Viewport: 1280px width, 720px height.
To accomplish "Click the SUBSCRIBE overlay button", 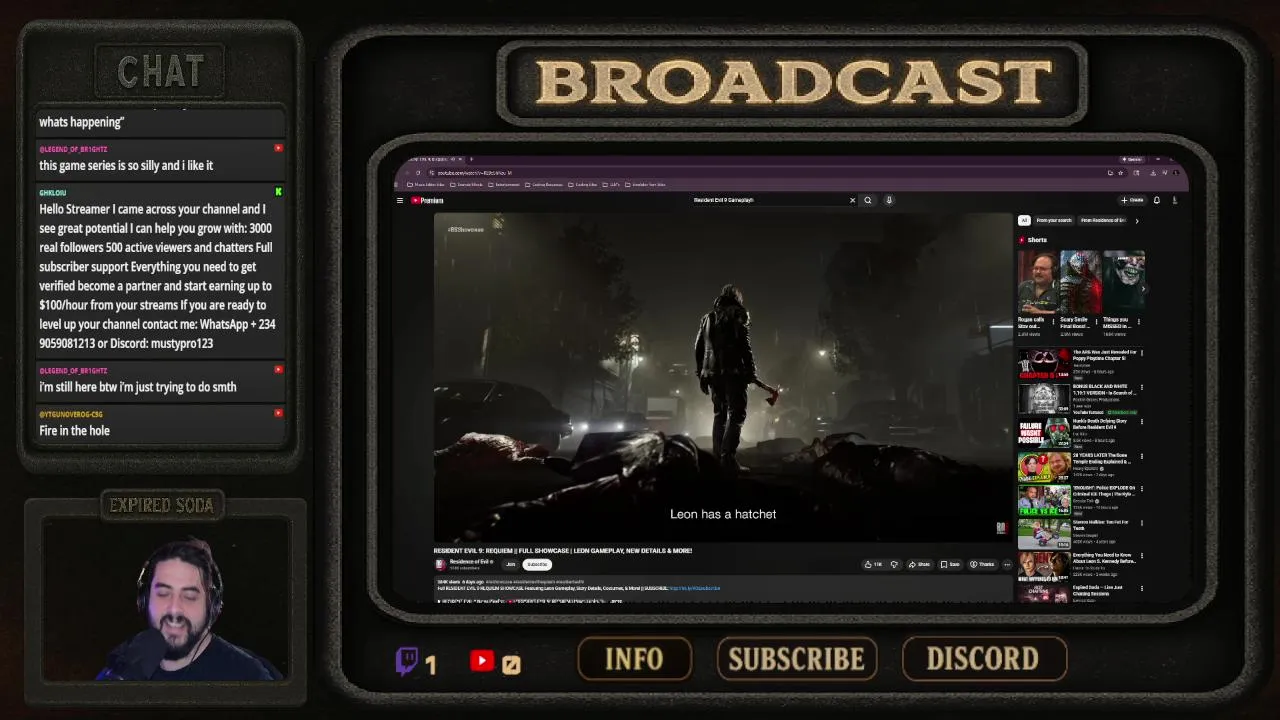I will pyautogui.click(x=796, y=659).
